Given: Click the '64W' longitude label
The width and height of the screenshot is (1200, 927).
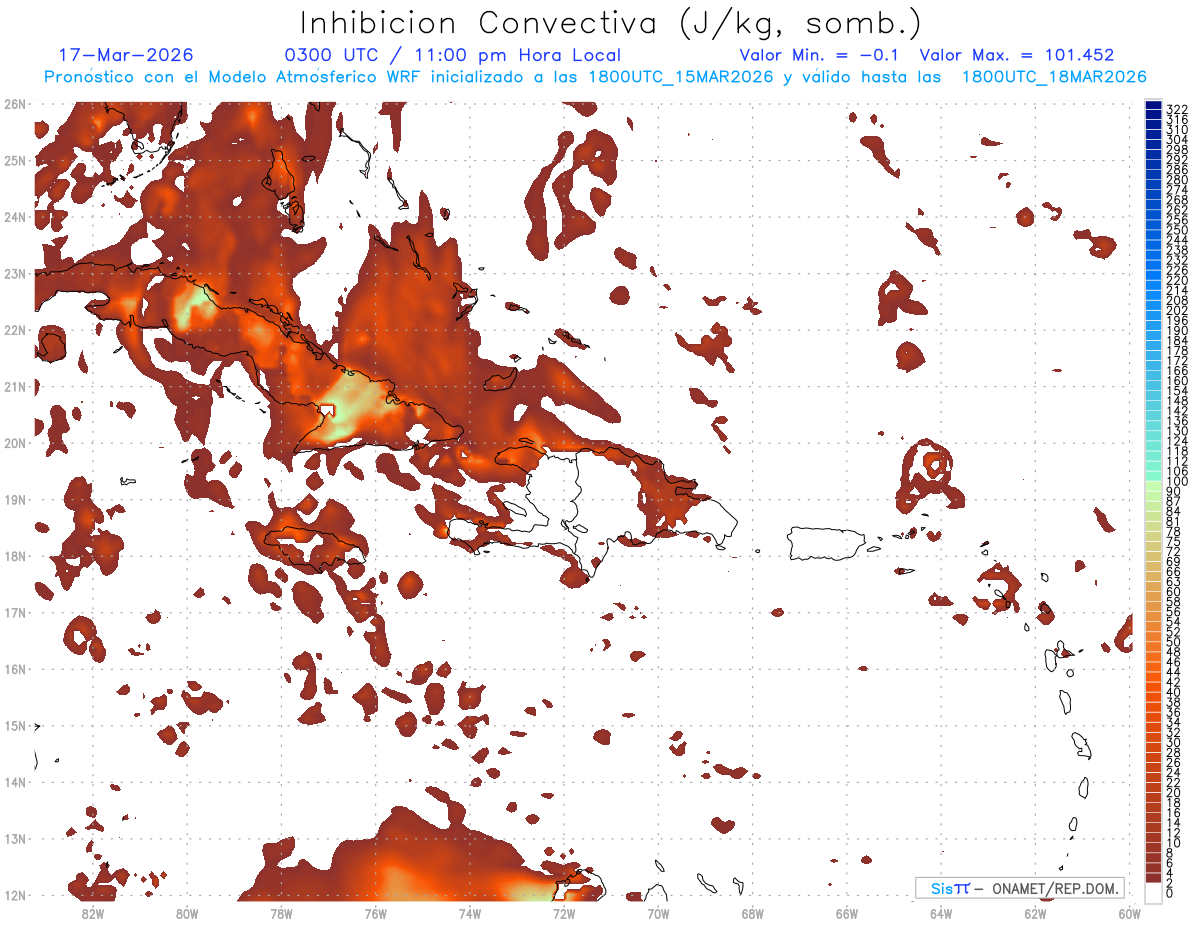Looking at the screenshot, I should point(941,913).
